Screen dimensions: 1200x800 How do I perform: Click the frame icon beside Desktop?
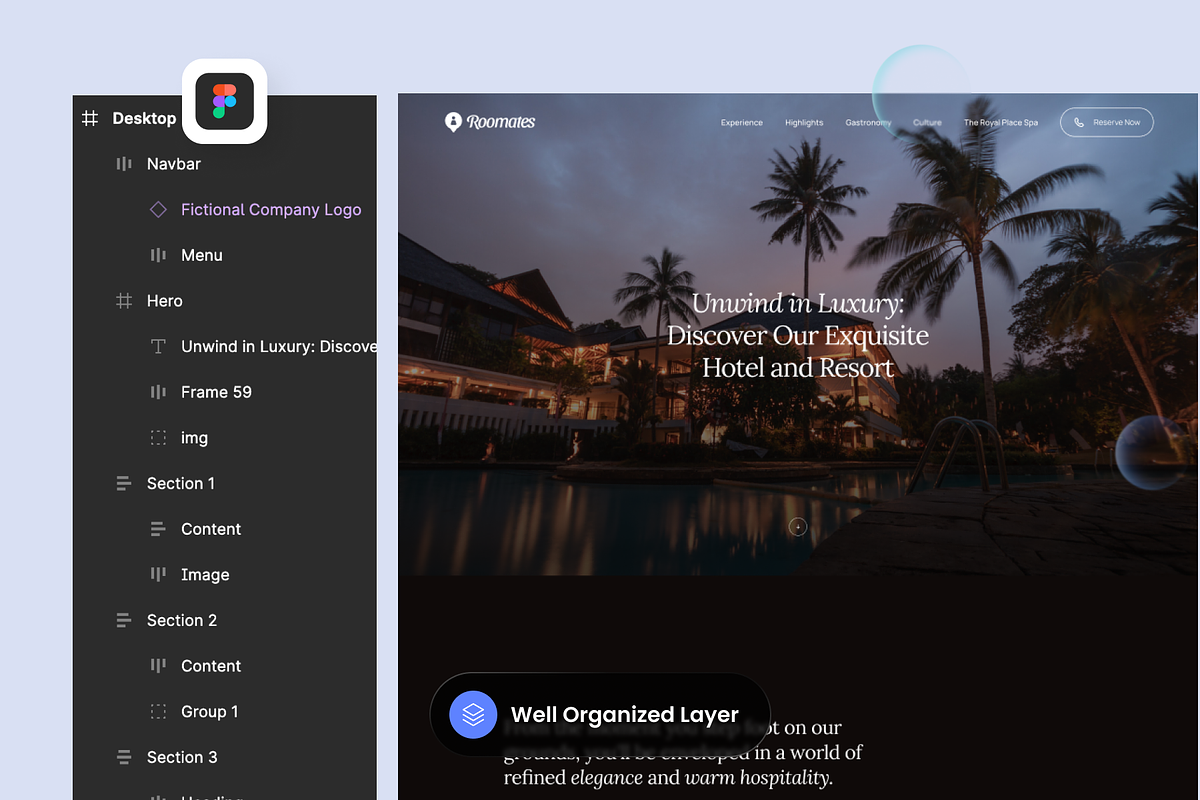click(x=90, y=118)
